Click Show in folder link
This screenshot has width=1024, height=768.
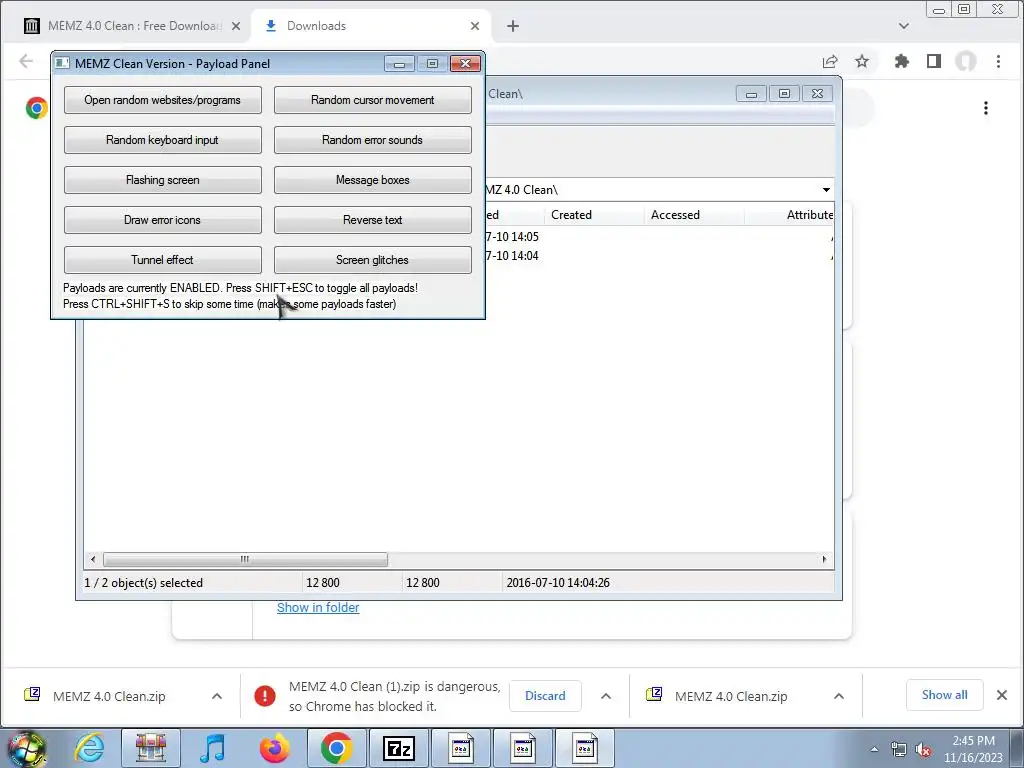pyautogui.click(x=318, y=608)
